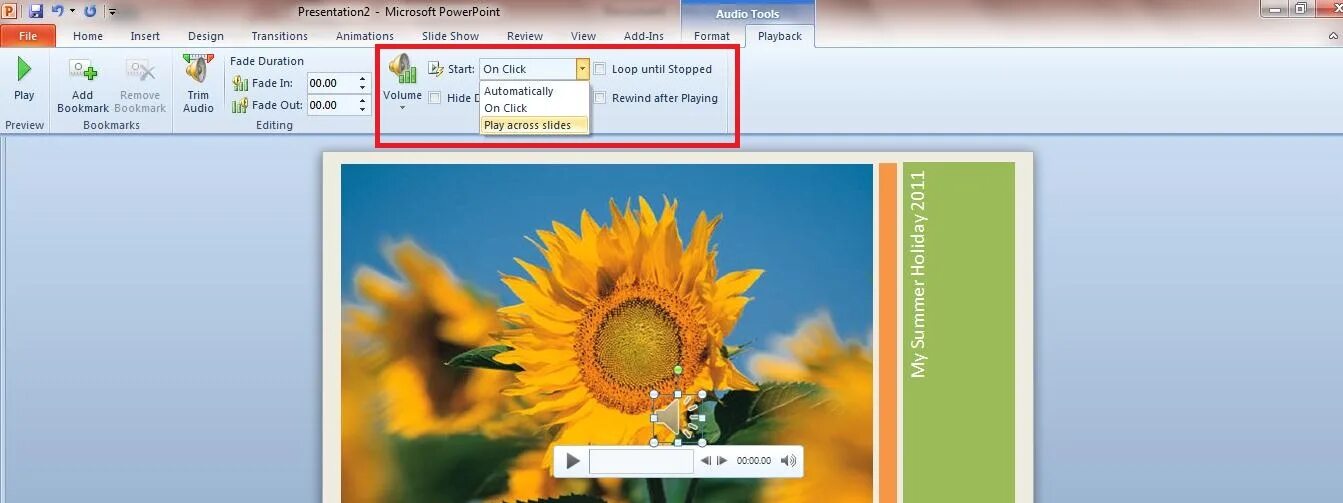The image size is (1343, 503).
Task: Click the Start lightning icon
Action: tap(436, 69)
